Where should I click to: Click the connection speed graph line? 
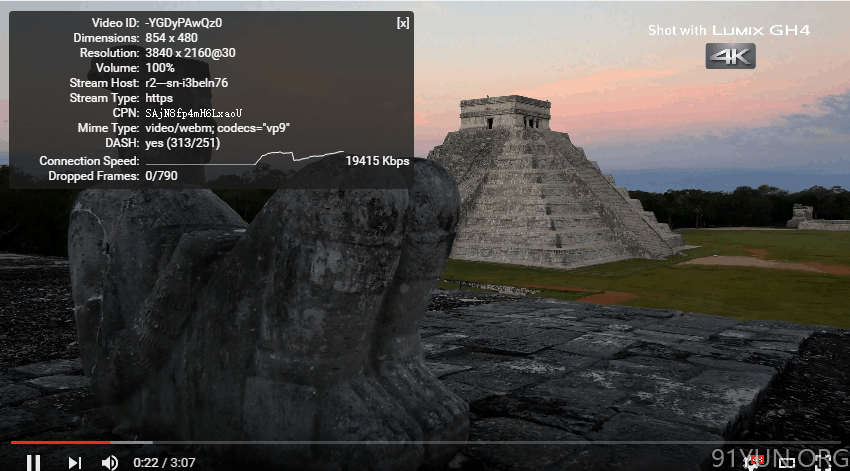[244, 158]
